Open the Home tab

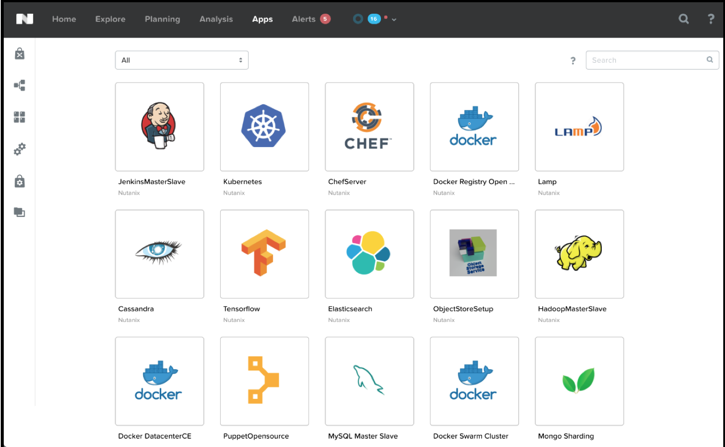[64, 19]
